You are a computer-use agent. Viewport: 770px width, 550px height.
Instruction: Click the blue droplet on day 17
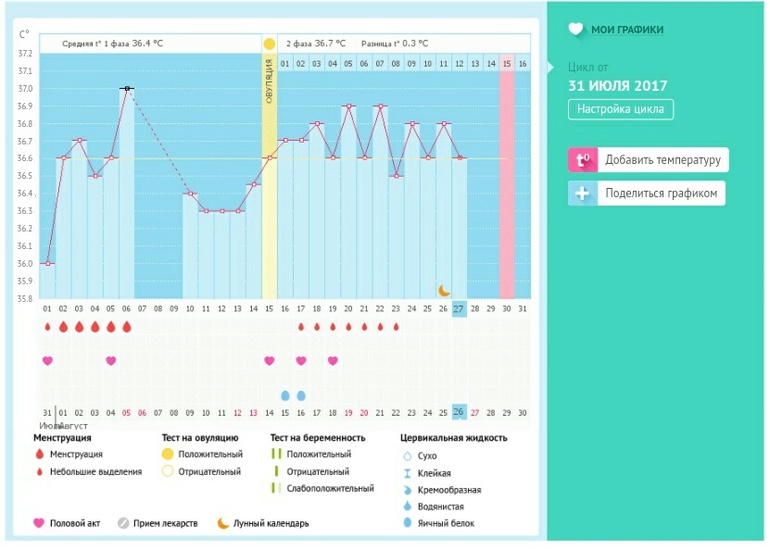(301, 395)
